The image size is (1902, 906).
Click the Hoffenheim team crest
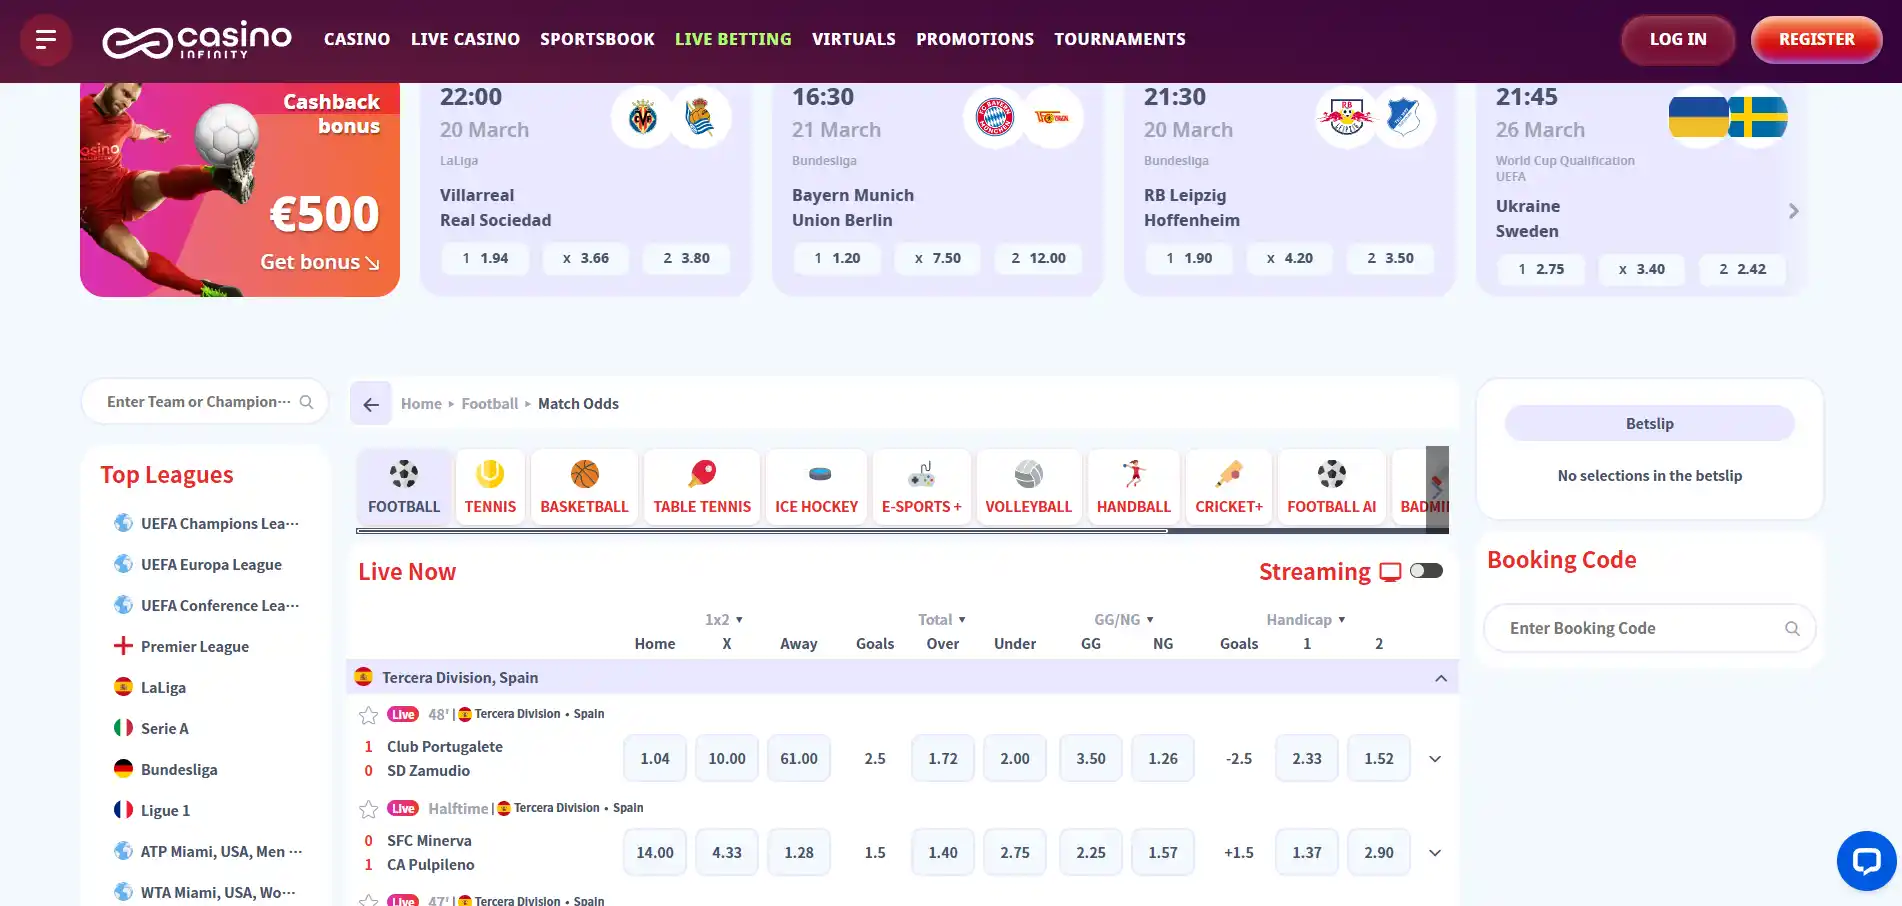pyautogui.click(x=1404, y=117)
